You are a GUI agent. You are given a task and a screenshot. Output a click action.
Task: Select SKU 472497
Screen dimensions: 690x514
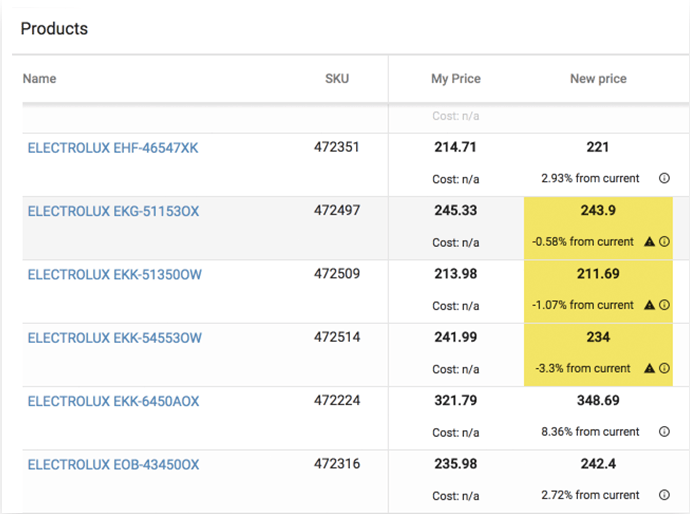tap(337, 210)
